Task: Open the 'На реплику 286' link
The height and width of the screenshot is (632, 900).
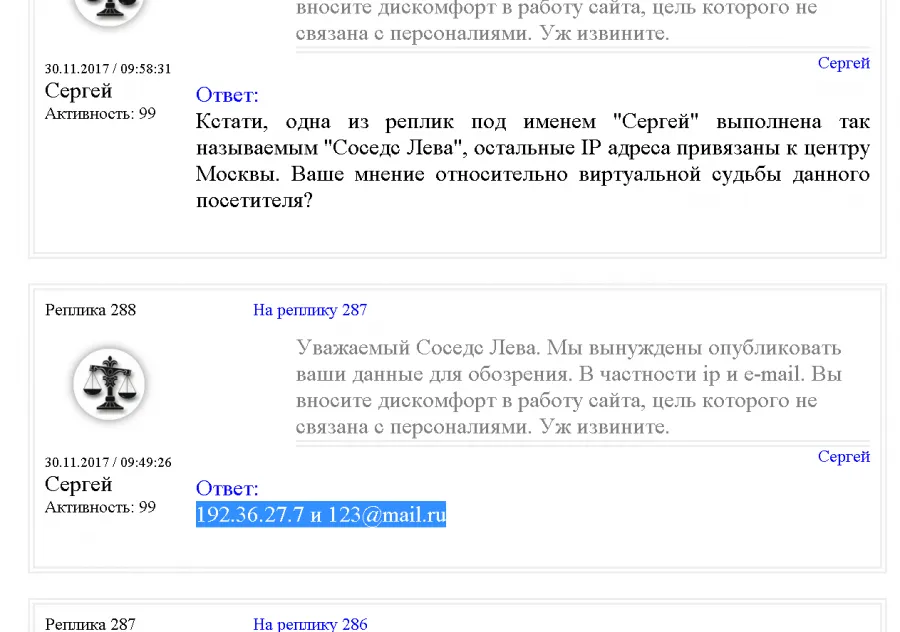Action: [310, 624]
